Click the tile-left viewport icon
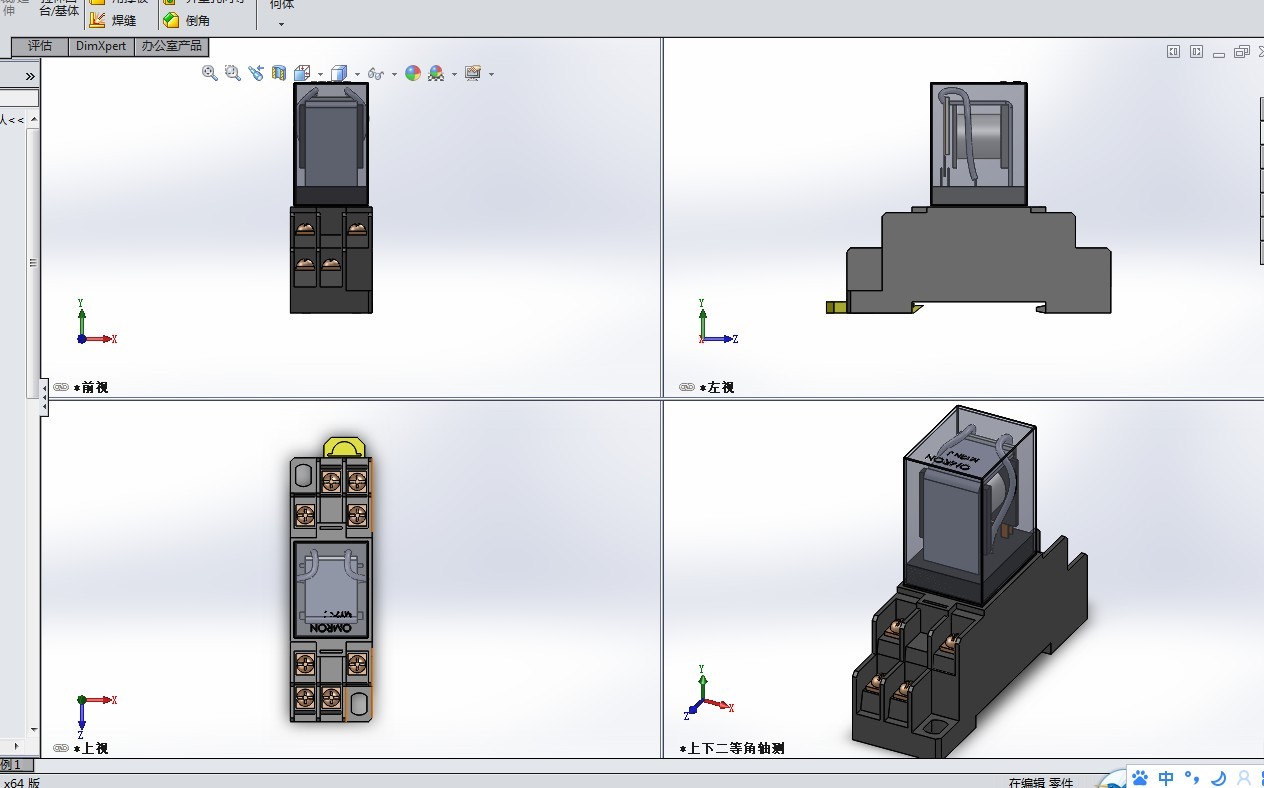The height and width of the screenshot is (788, 1264). click(x=1174, y=52)
